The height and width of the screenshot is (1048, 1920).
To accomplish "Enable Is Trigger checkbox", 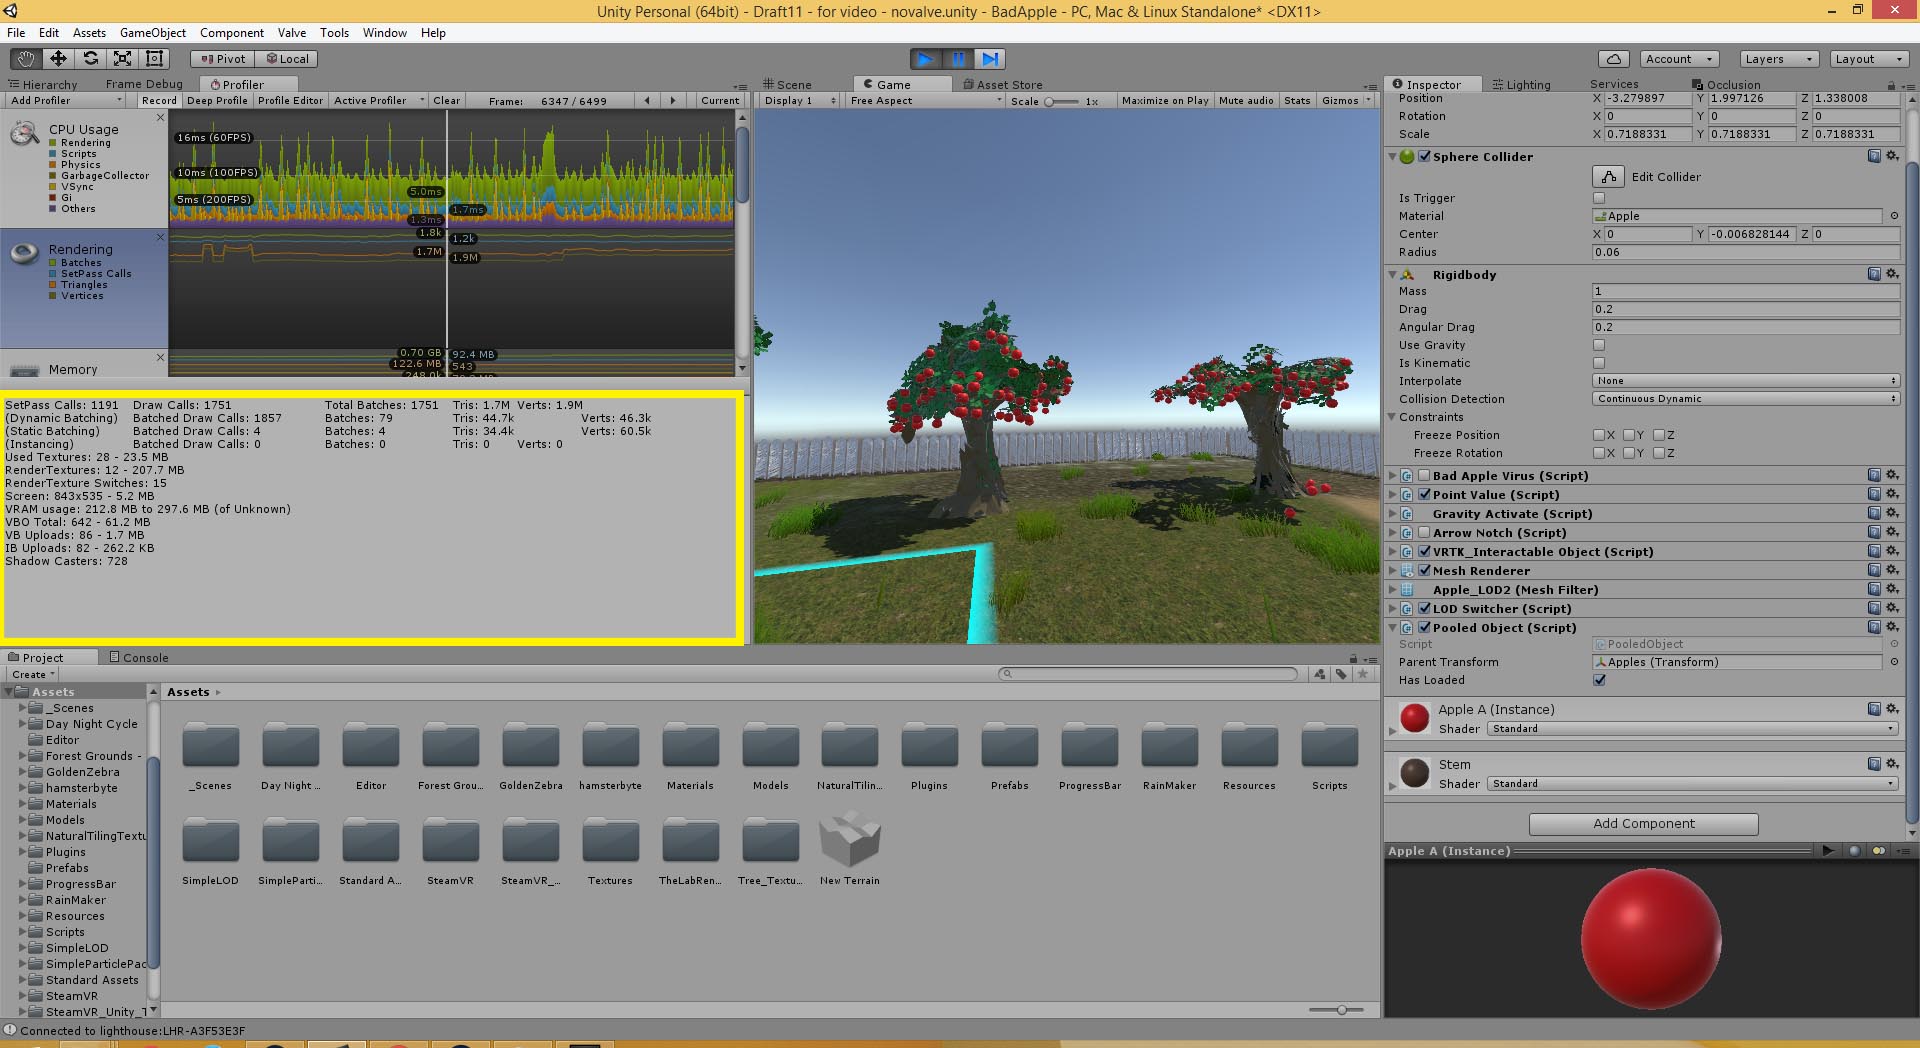I will (x=1599, y=198).
